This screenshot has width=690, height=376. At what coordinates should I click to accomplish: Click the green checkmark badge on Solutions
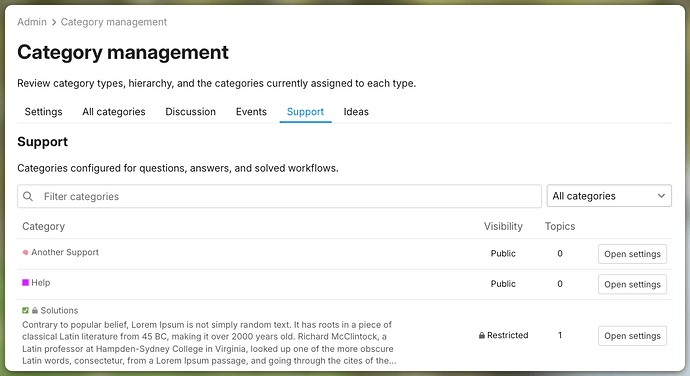25,310
